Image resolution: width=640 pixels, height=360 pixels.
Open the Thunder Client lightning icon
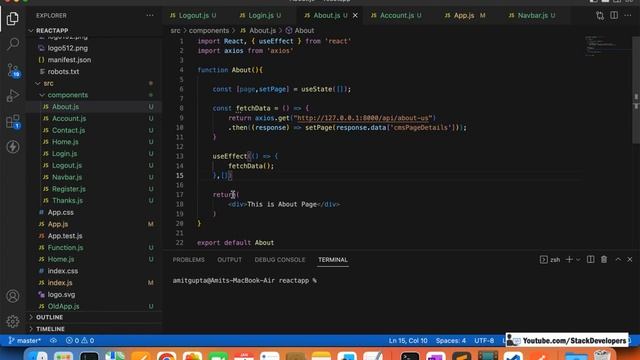click(13, 147)
